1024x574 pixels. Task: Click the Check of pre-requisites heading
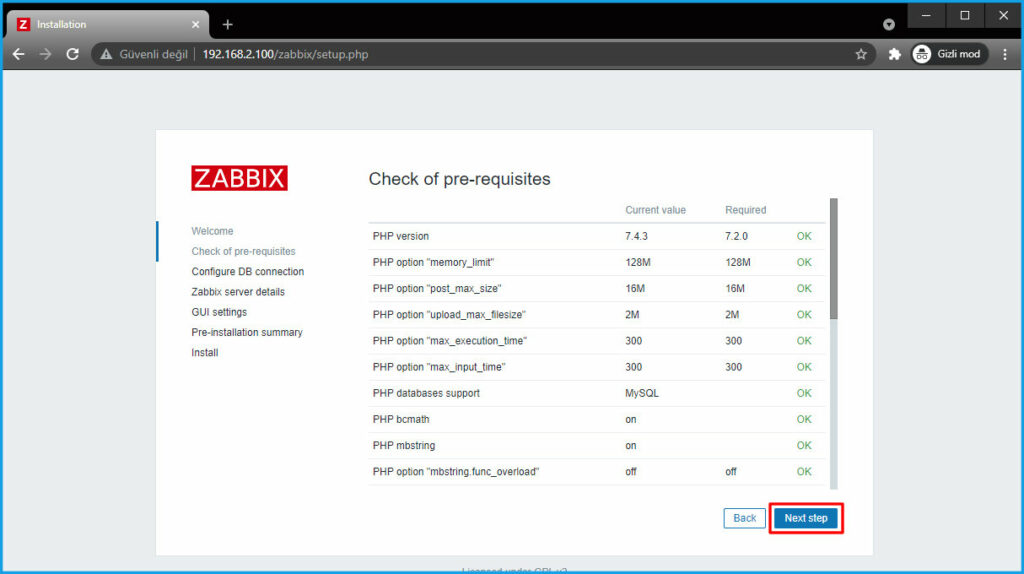point(459,179)
